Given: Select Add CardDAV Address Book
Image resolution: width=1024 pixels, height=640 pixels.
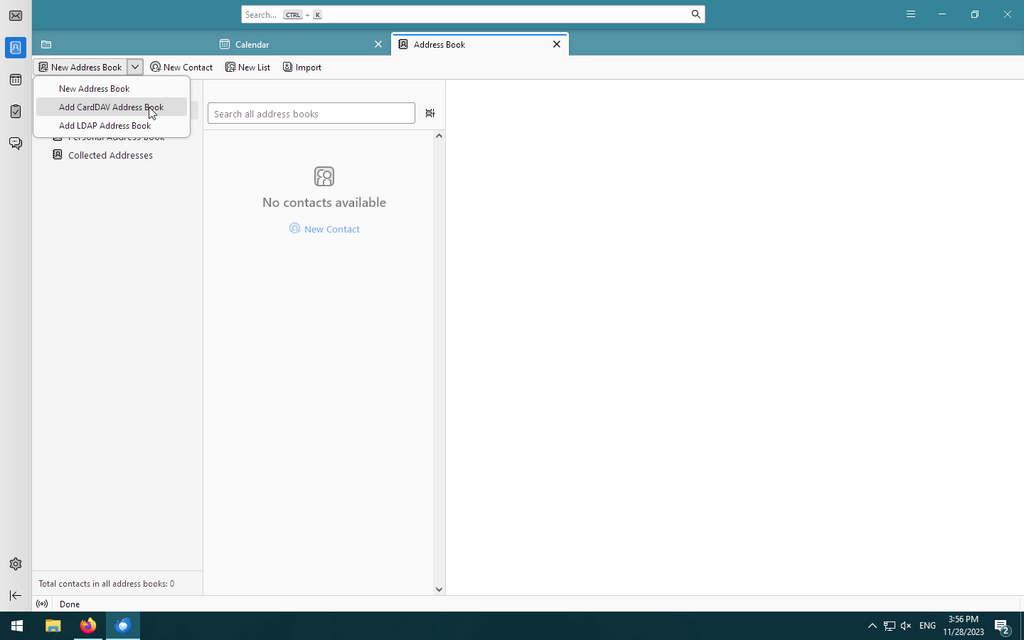Looking at the screenshot, I should point(111,107).
